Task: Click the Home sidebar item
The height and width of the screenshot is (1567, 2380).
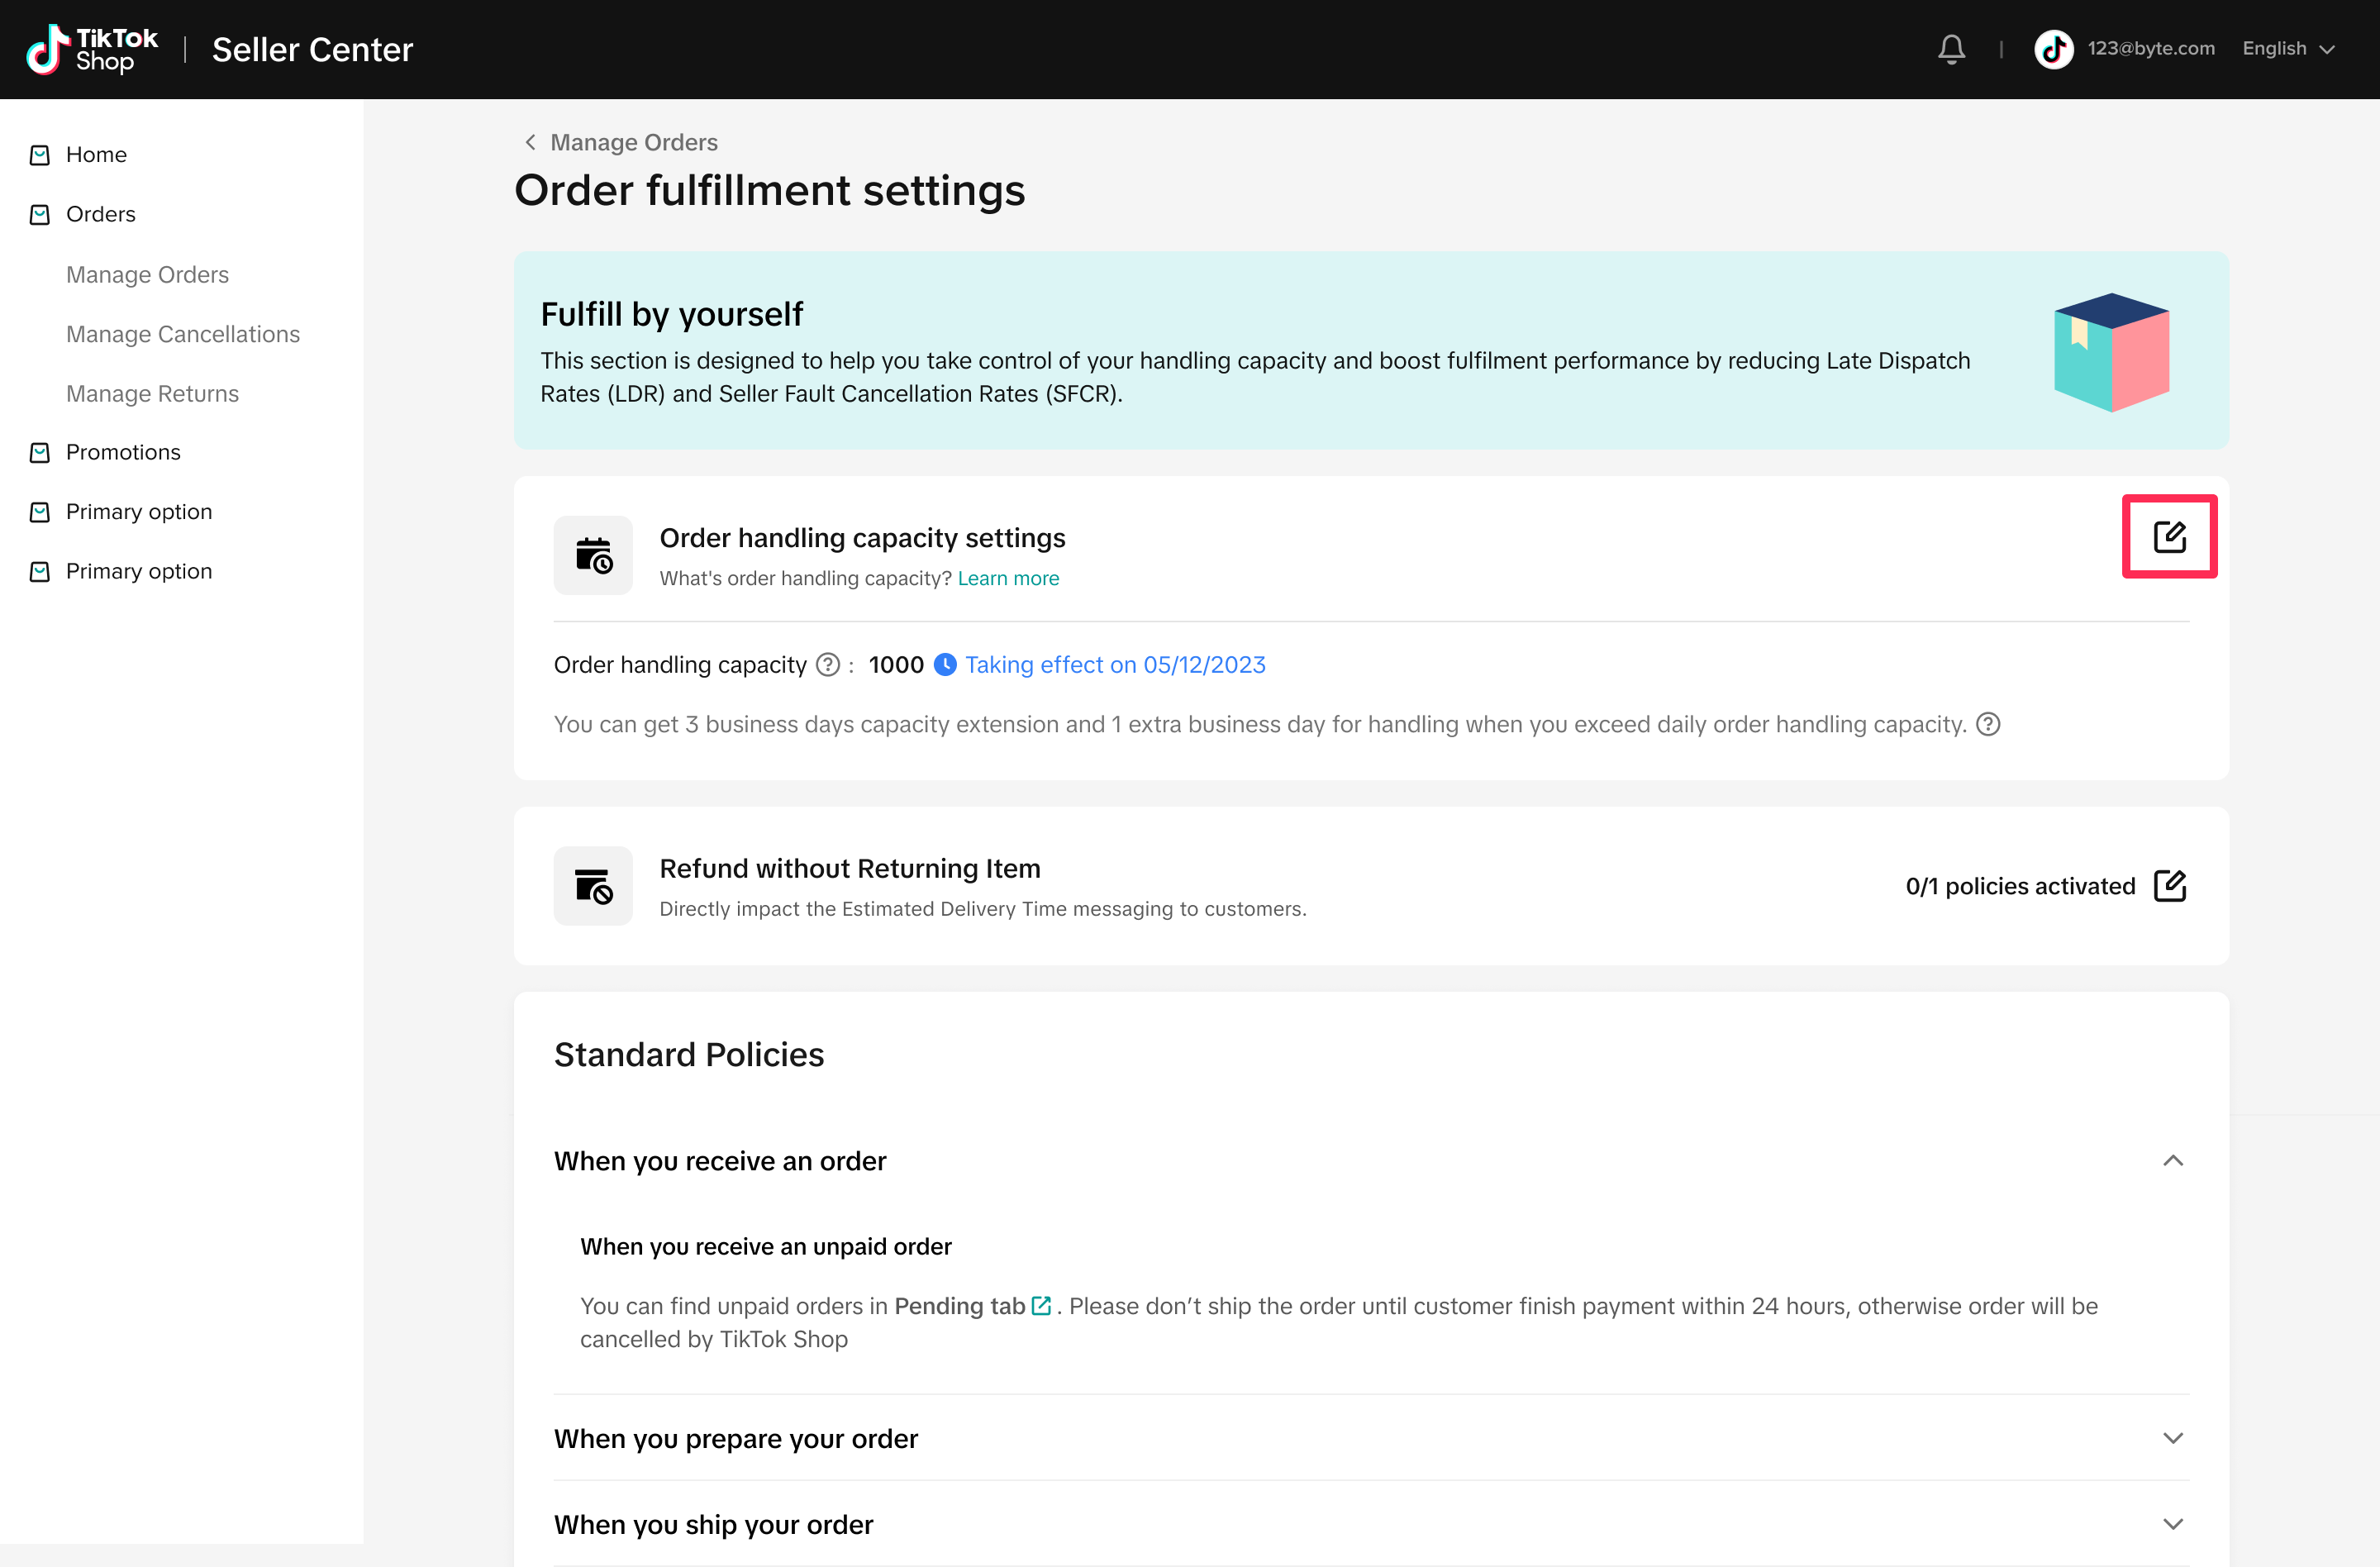Action: tap(96, 155)
